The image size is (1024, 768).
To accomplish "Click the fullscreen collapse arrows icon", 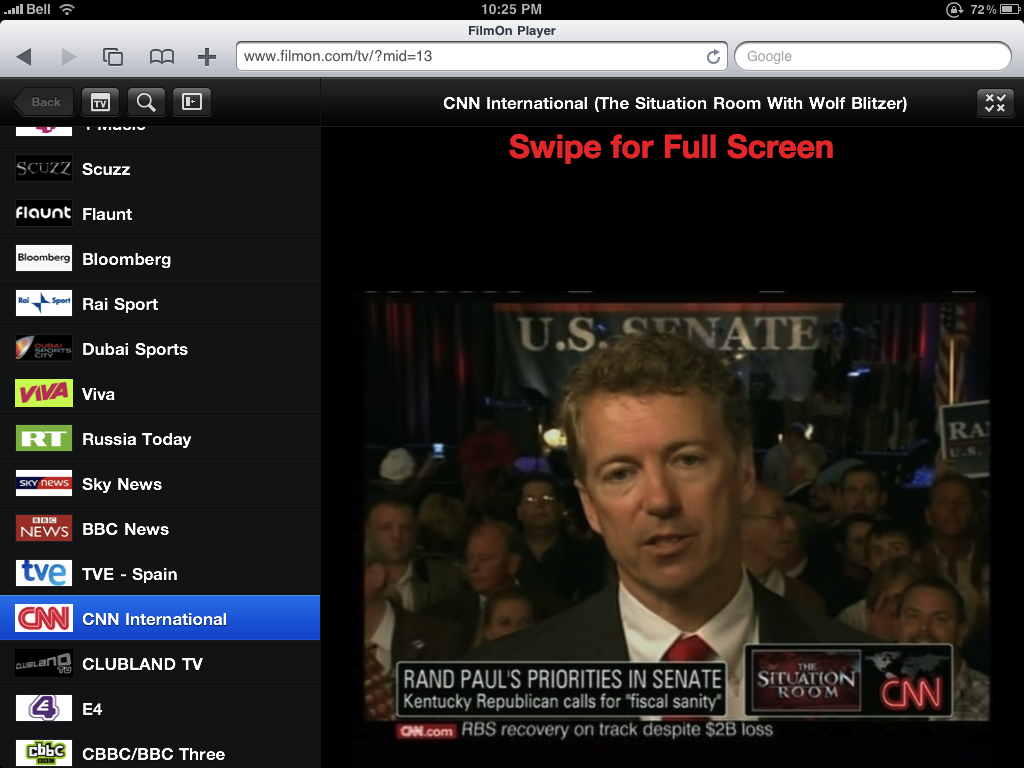I will tap(995, 103).
